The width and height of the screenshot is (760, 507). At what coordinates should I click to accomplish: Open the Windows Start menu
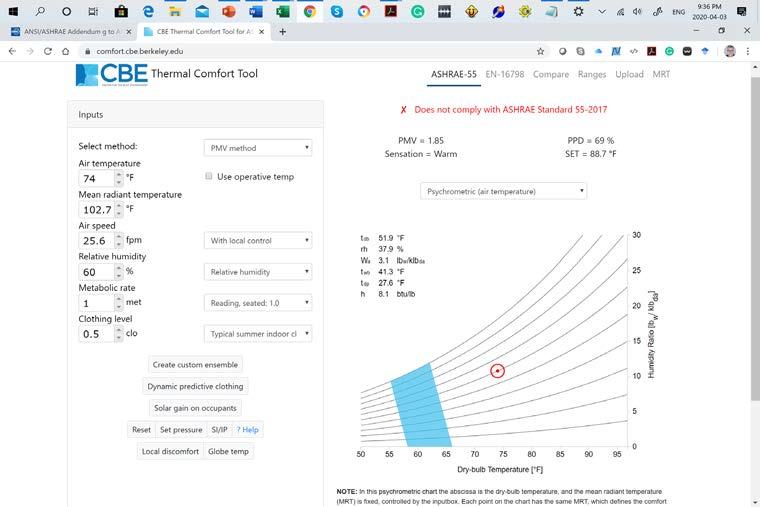click(x=13, y=11)
